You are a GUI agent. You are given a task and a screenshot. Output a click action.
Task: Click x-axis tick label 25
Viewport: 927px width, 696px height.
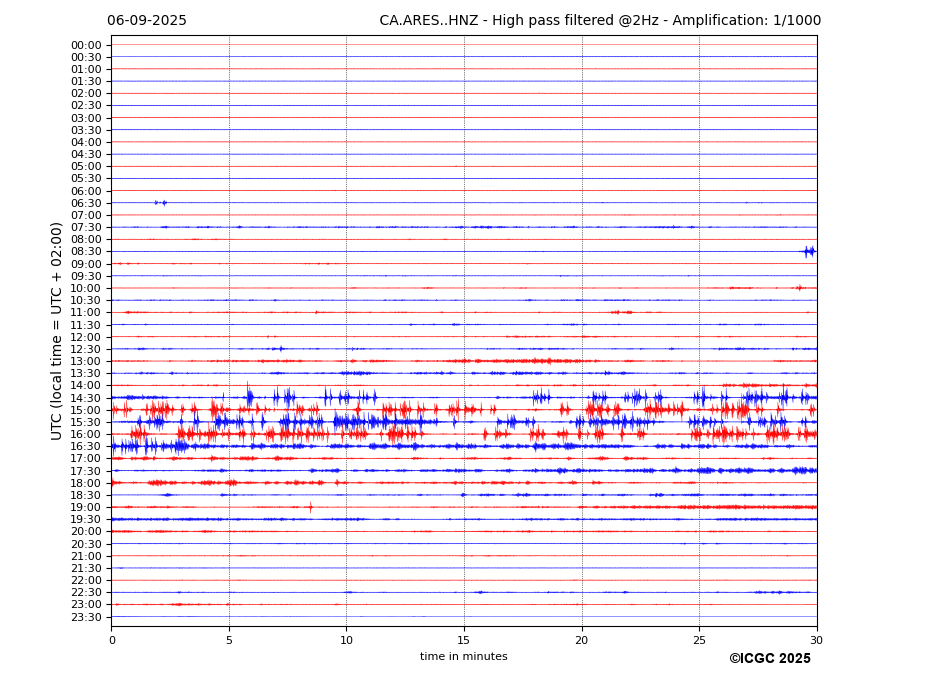699,640
